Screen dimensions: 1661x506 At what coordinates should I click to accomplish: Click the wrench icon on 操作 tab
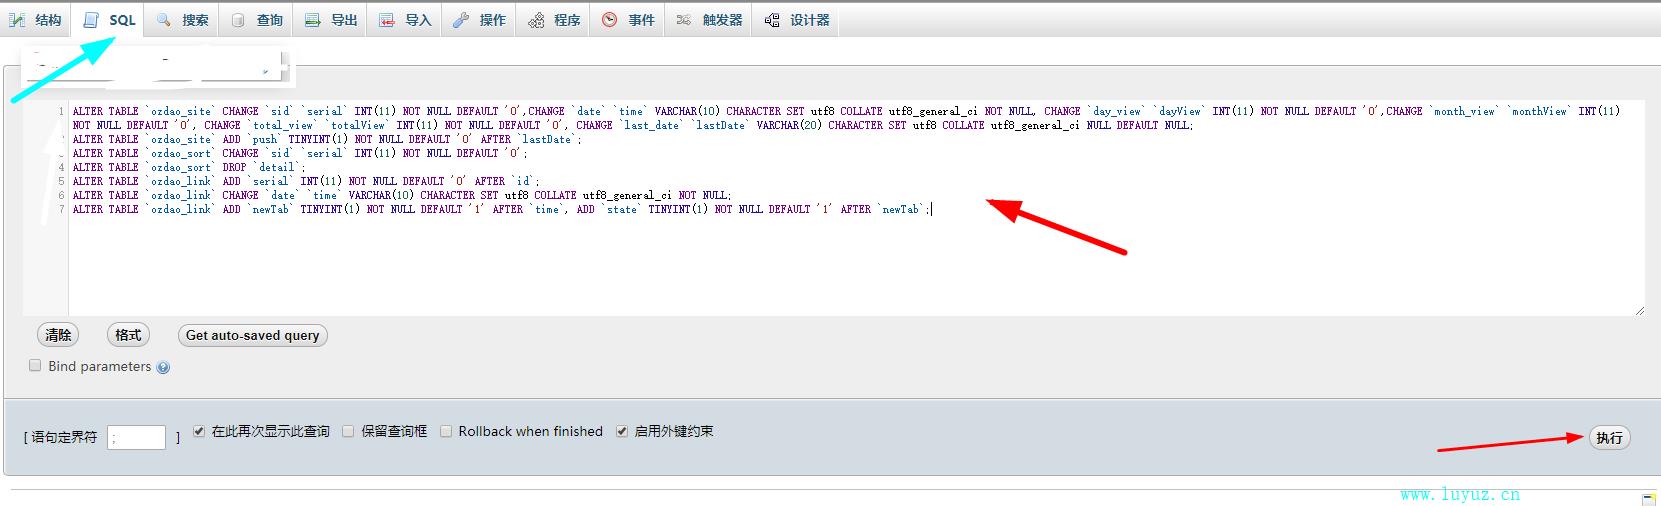461,20
